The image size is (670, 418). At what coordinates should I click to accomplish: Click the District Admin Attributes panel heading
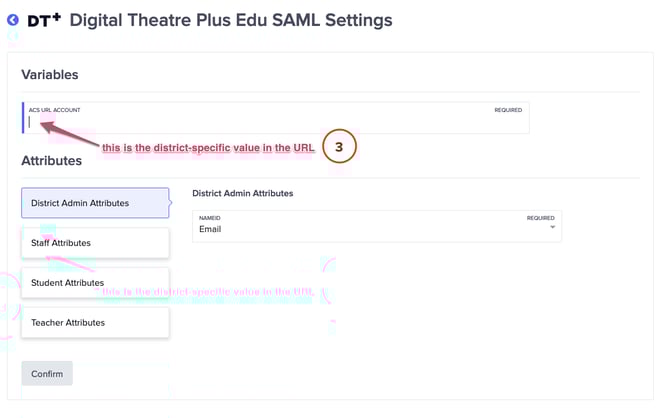point(249,193)
